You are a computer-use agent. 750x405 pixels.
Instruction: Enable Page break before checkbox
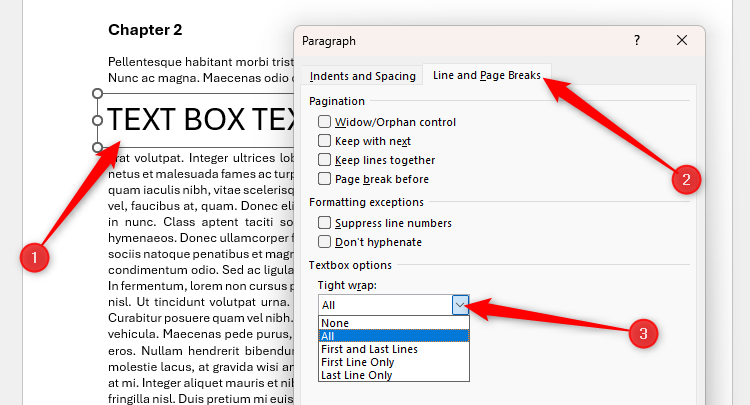(x=325, y=179)
